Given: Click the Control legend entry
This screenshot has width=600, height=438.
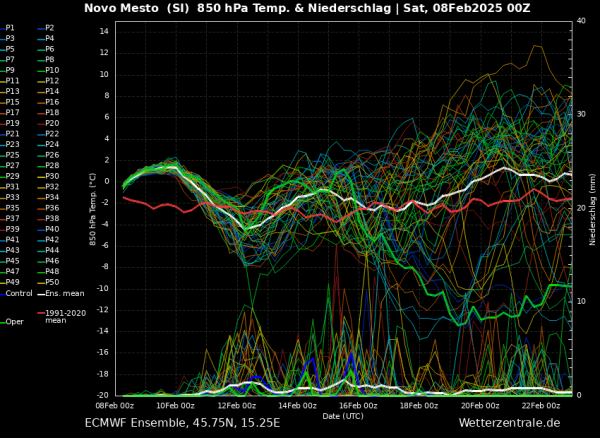Looking at the screenshot, I should tap(16, 294).
